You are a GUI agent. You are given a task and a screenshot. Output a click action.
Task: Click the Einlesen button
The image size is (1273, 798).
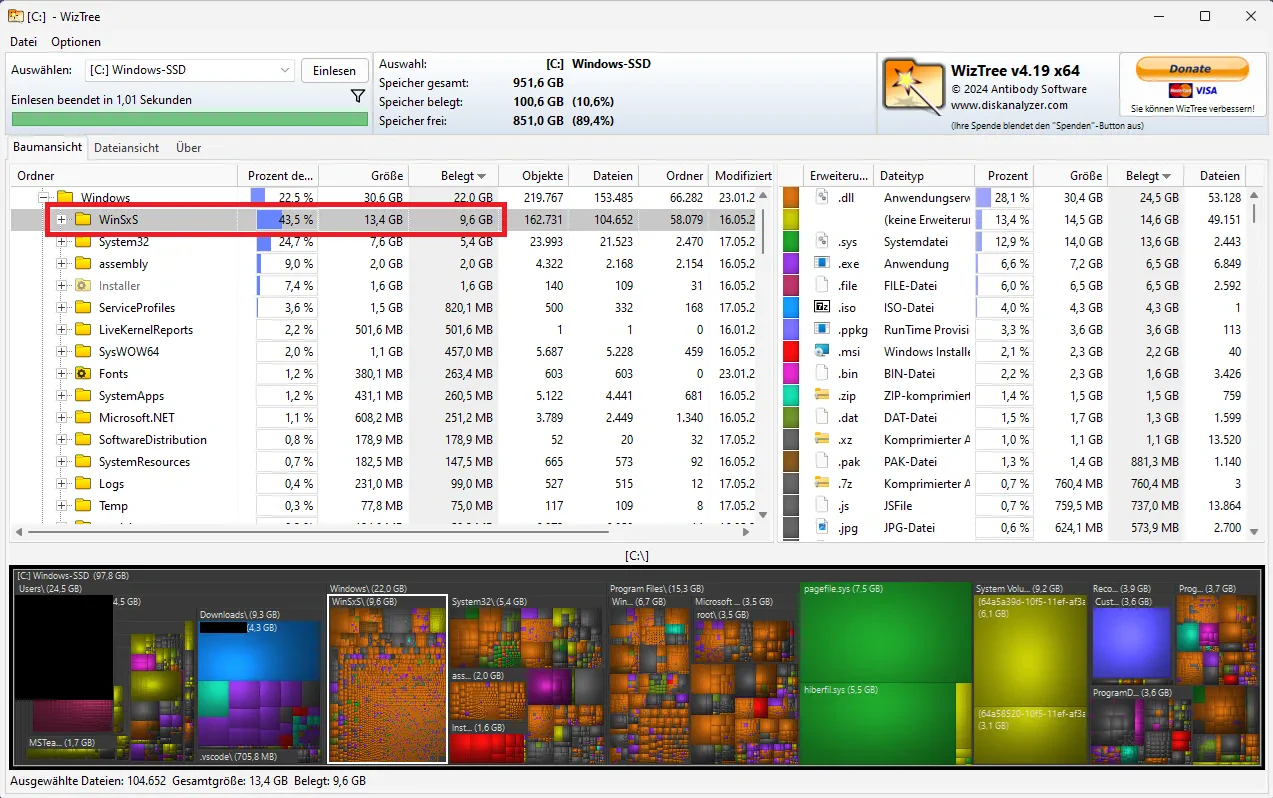click(334, 70)
